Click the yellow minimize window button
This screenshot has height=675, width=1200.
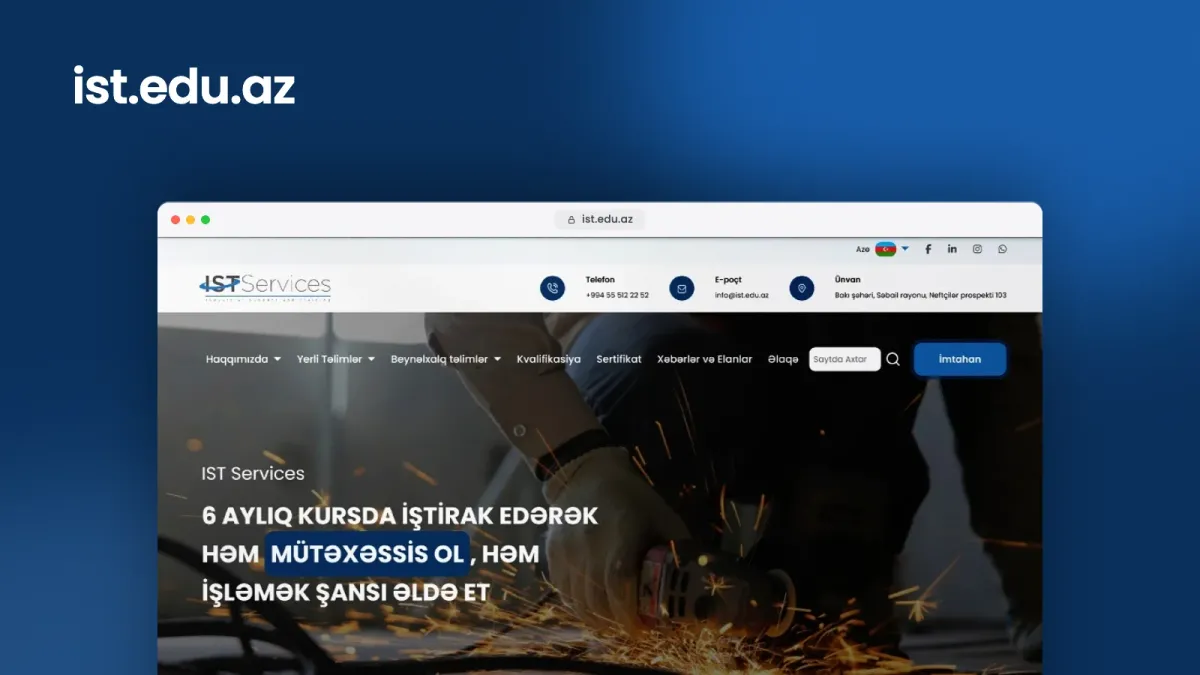tap(190, 220)
